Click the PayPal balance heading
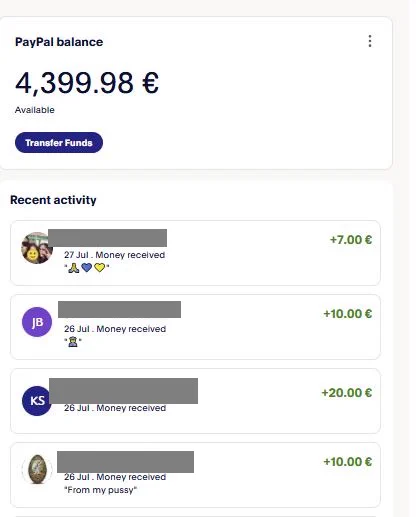The width and height of the screenshot is (418, 517). (x=59, y=42)
